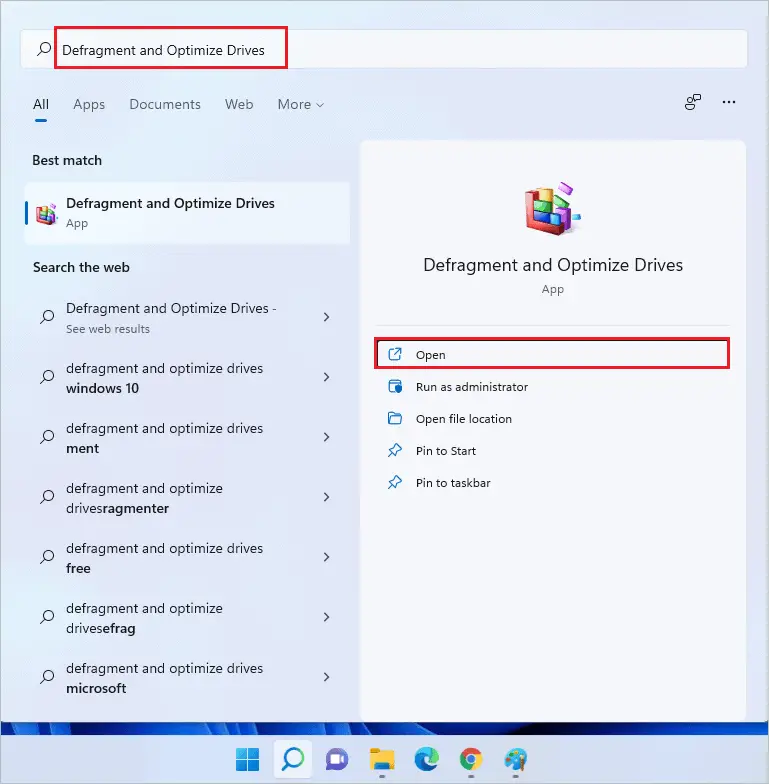Choose Run as administrator

click(x=552, y=386)
